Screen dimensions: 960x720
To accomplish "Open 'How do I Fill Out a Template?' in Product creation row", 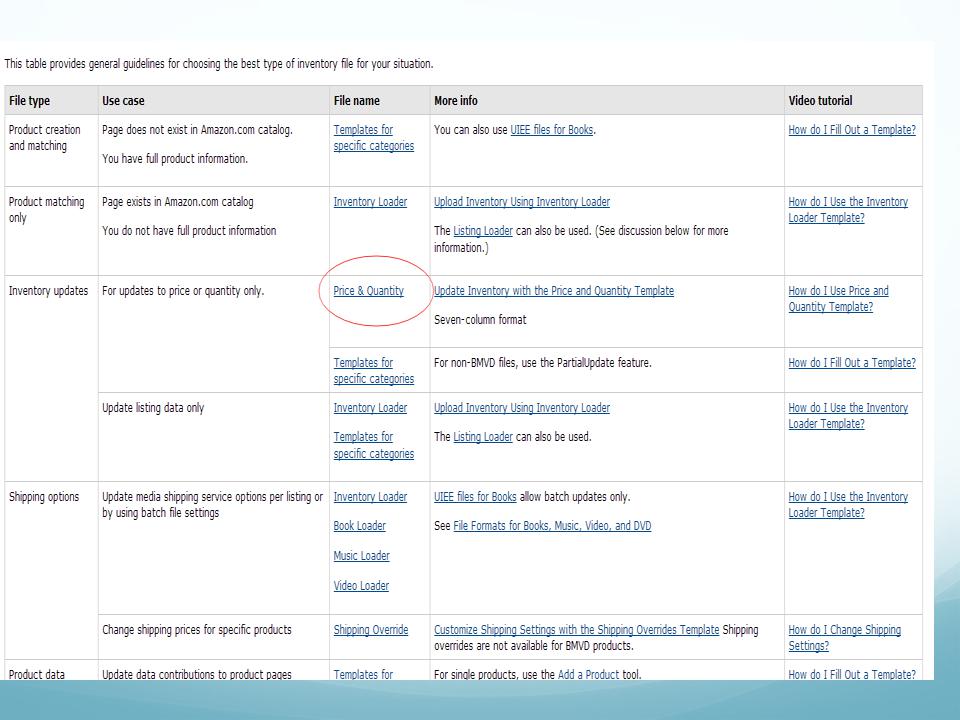I will click(852, 130).
